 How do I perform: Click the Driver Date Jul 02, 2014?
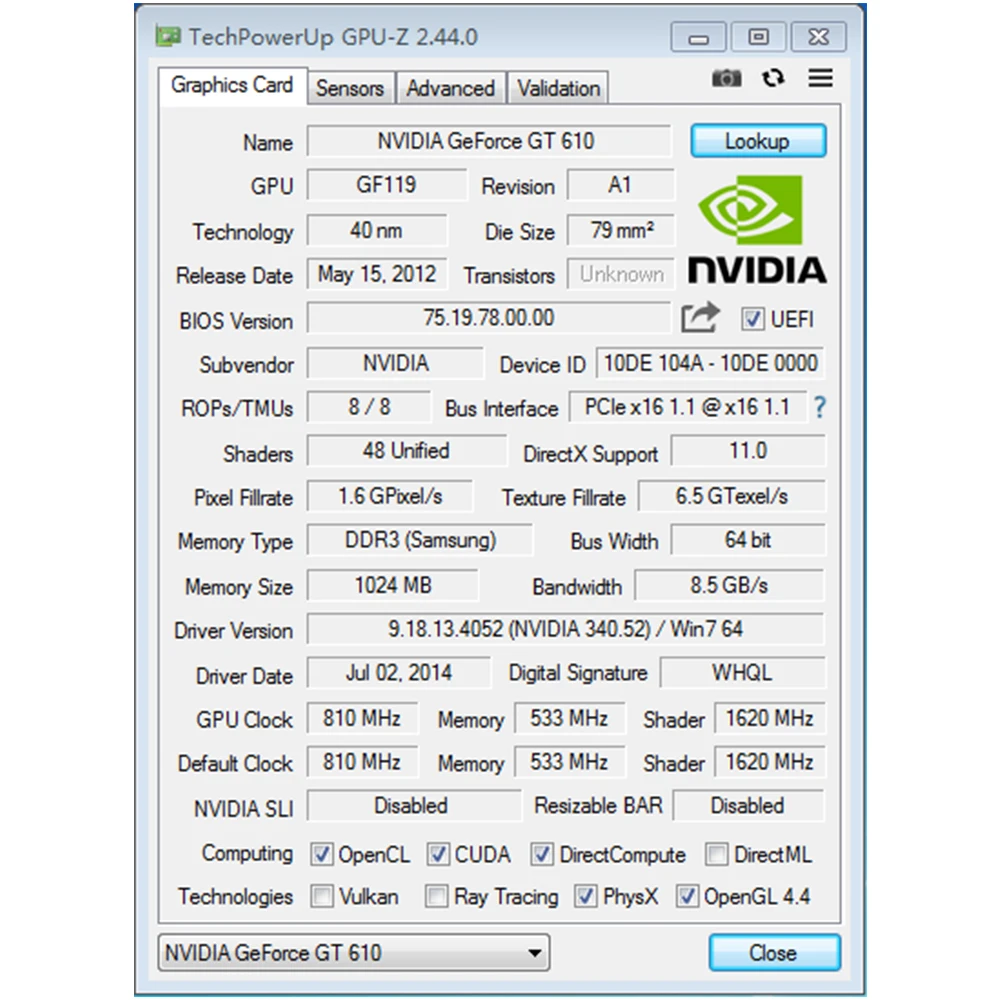point(399,673)
